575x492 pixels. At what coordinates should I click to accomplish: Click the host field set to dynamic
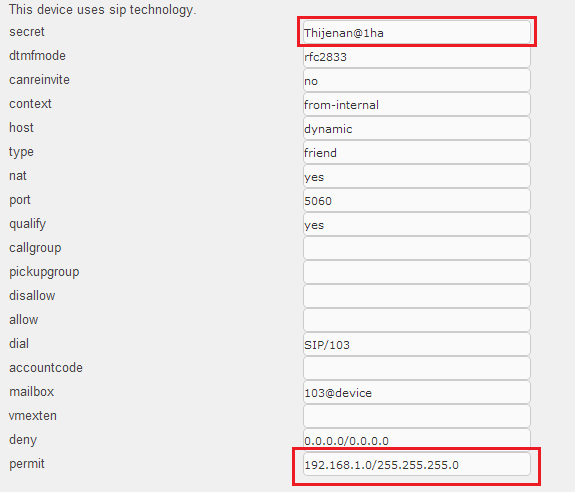[417, 129]
